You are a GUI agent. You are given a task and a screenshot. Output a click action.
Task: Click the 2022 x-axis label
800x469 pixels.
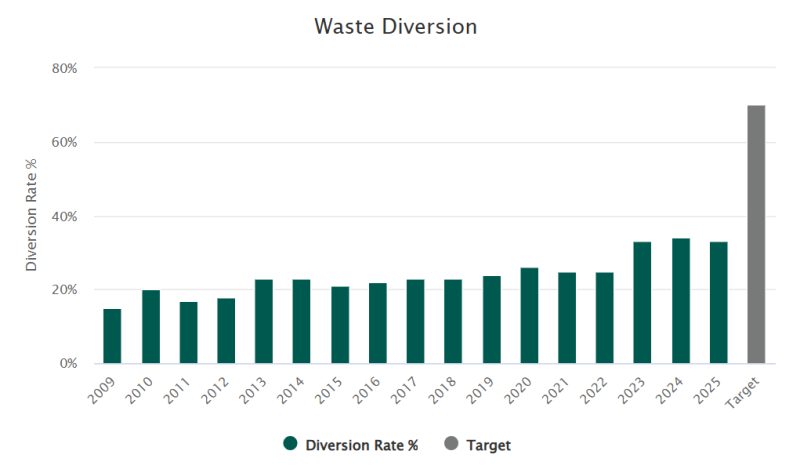coord(594,390)
